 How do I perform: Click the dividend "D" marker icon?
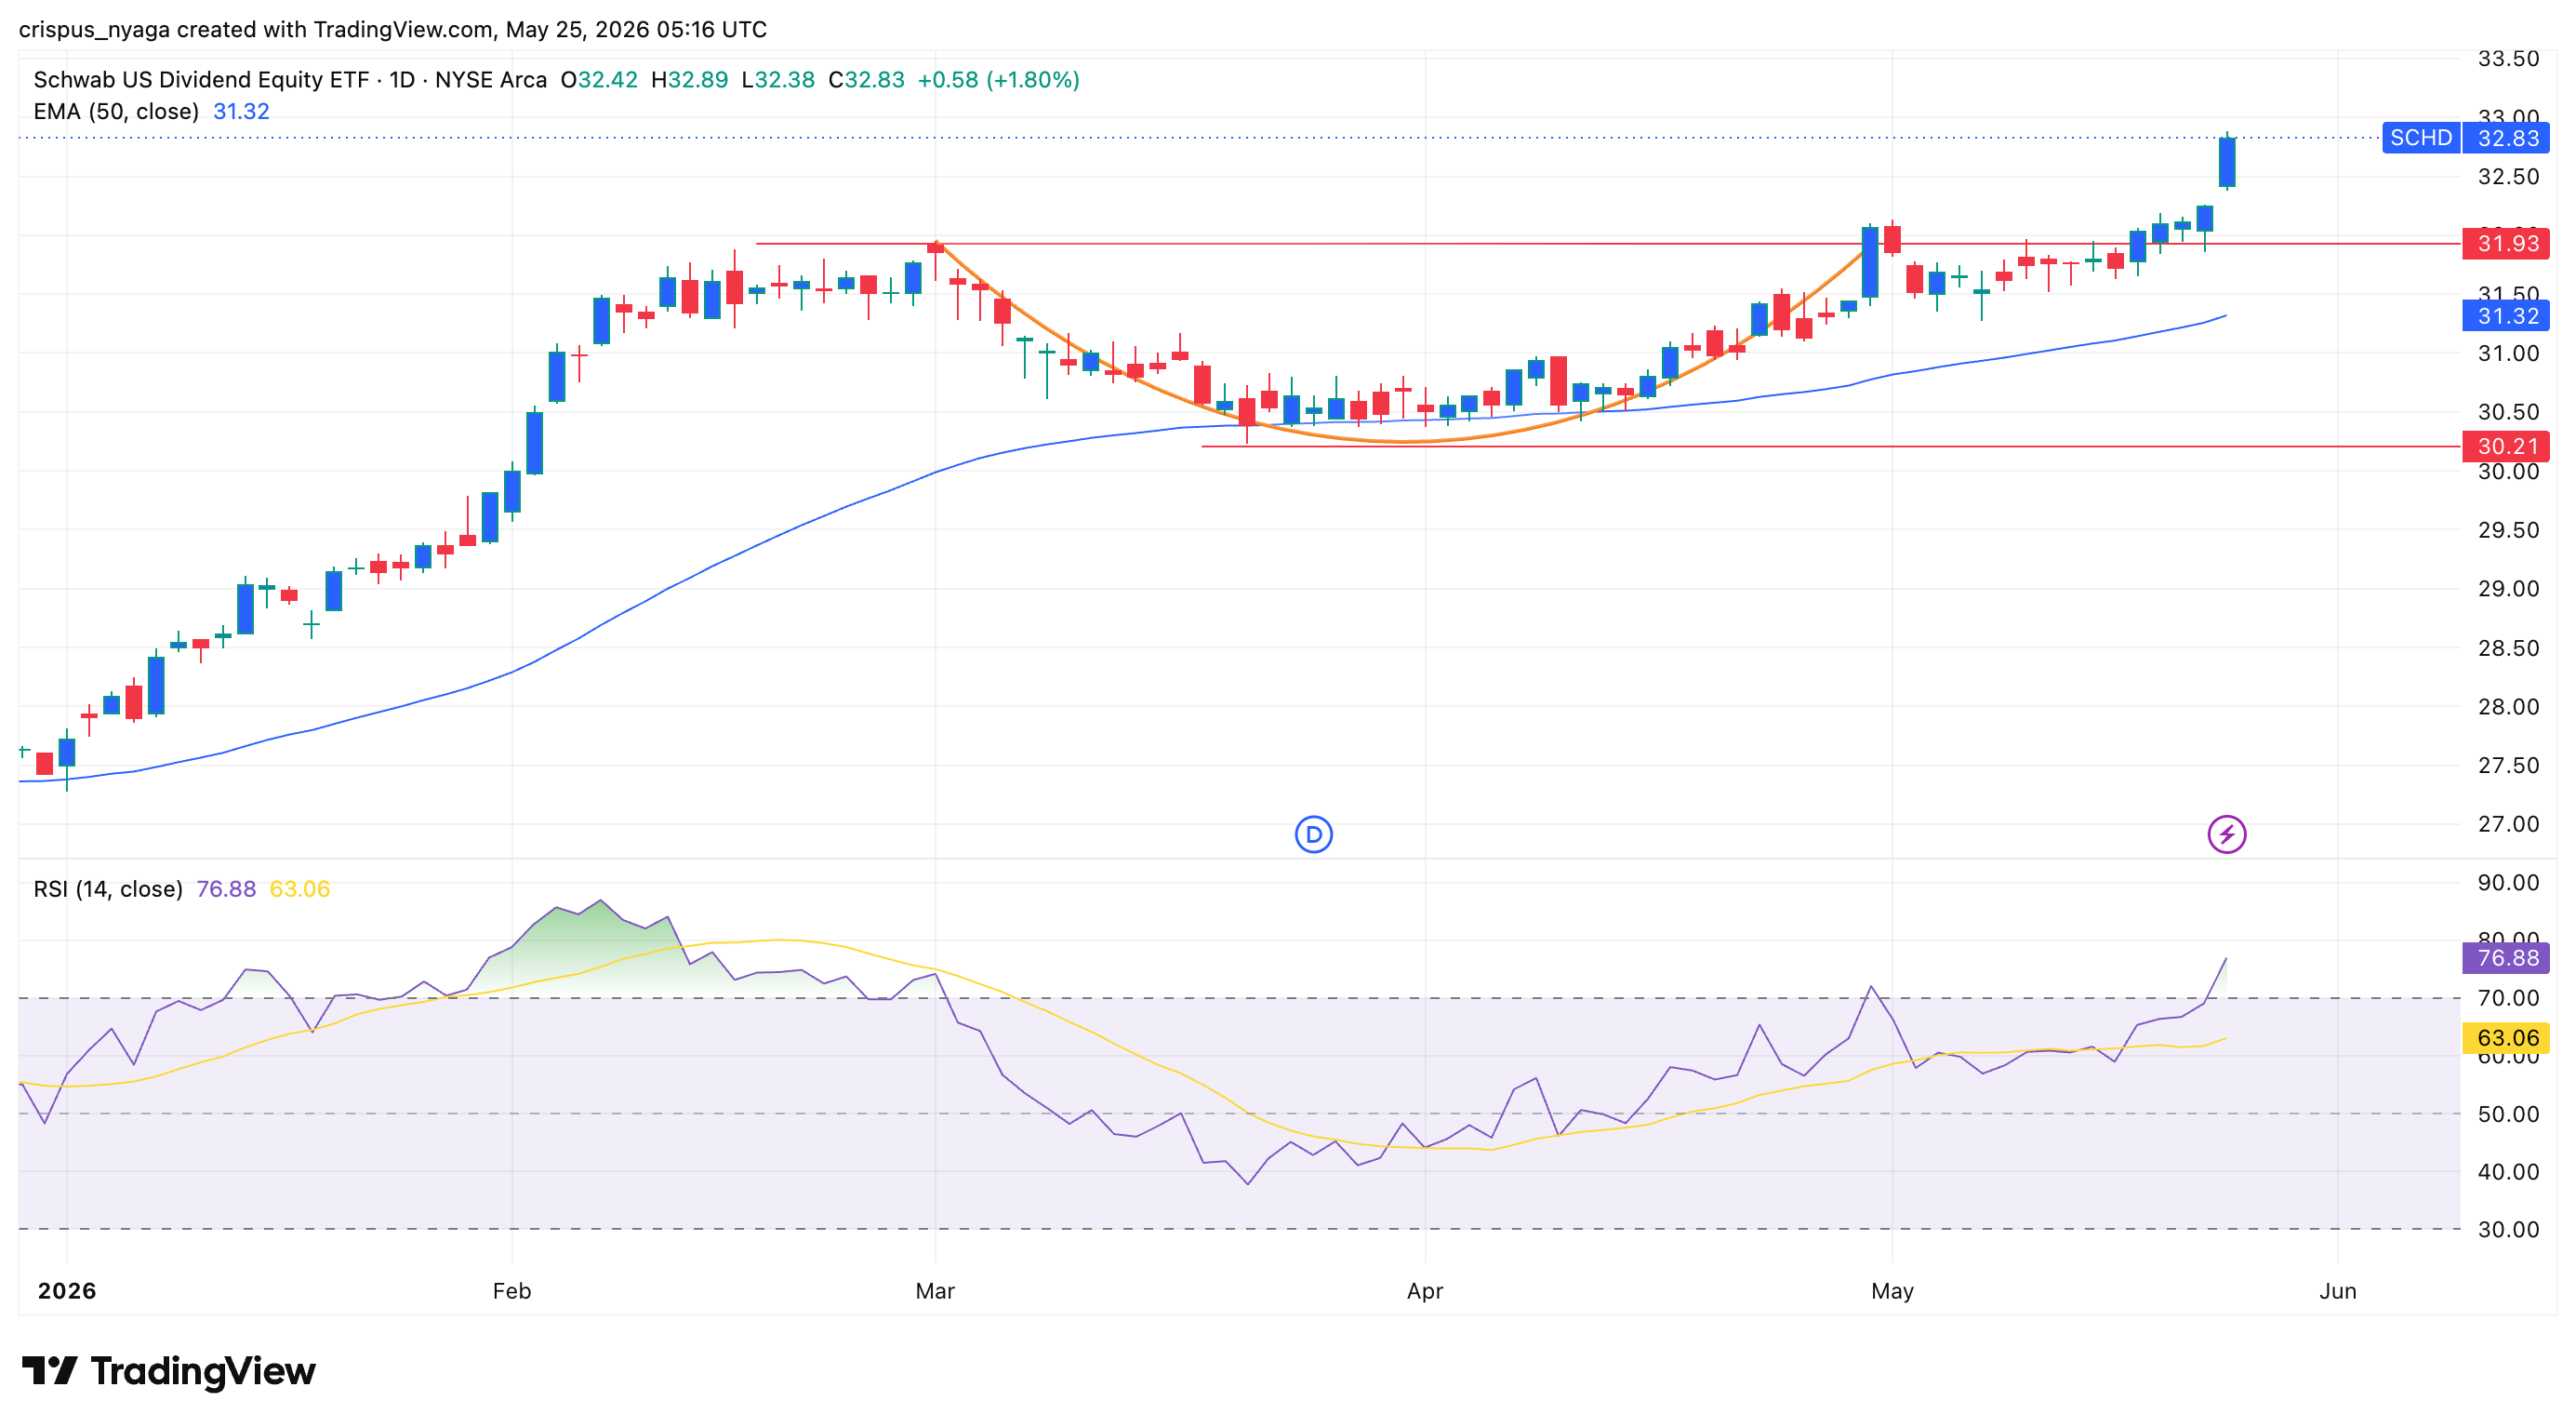click(x=1313, y=834)
